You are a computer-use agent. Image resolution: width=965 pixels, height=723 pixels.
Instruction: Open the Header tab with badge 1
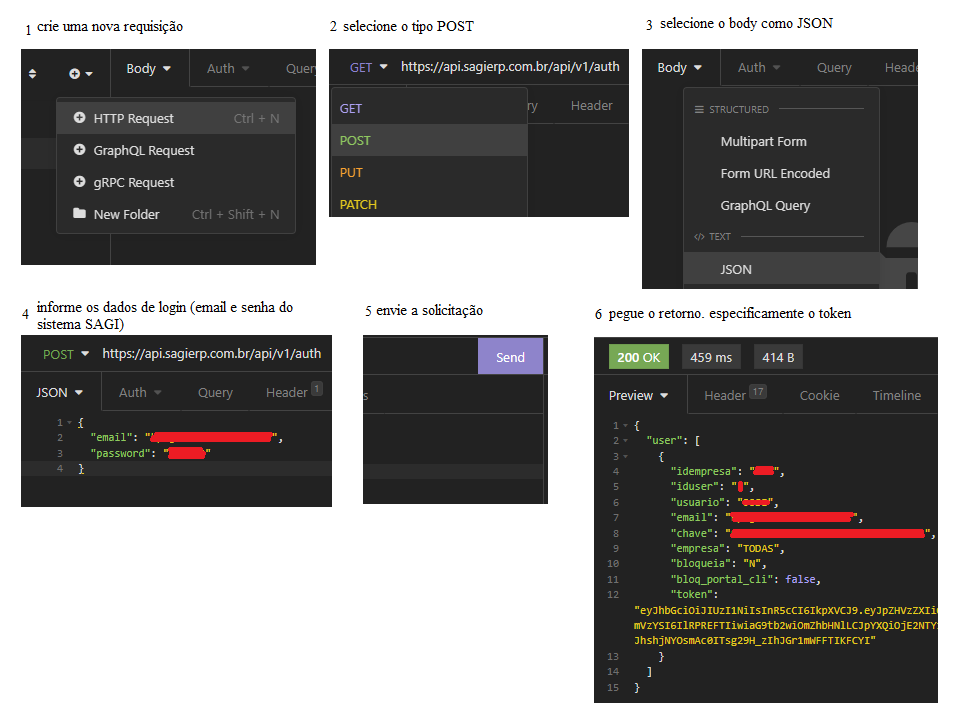[294, 391]
